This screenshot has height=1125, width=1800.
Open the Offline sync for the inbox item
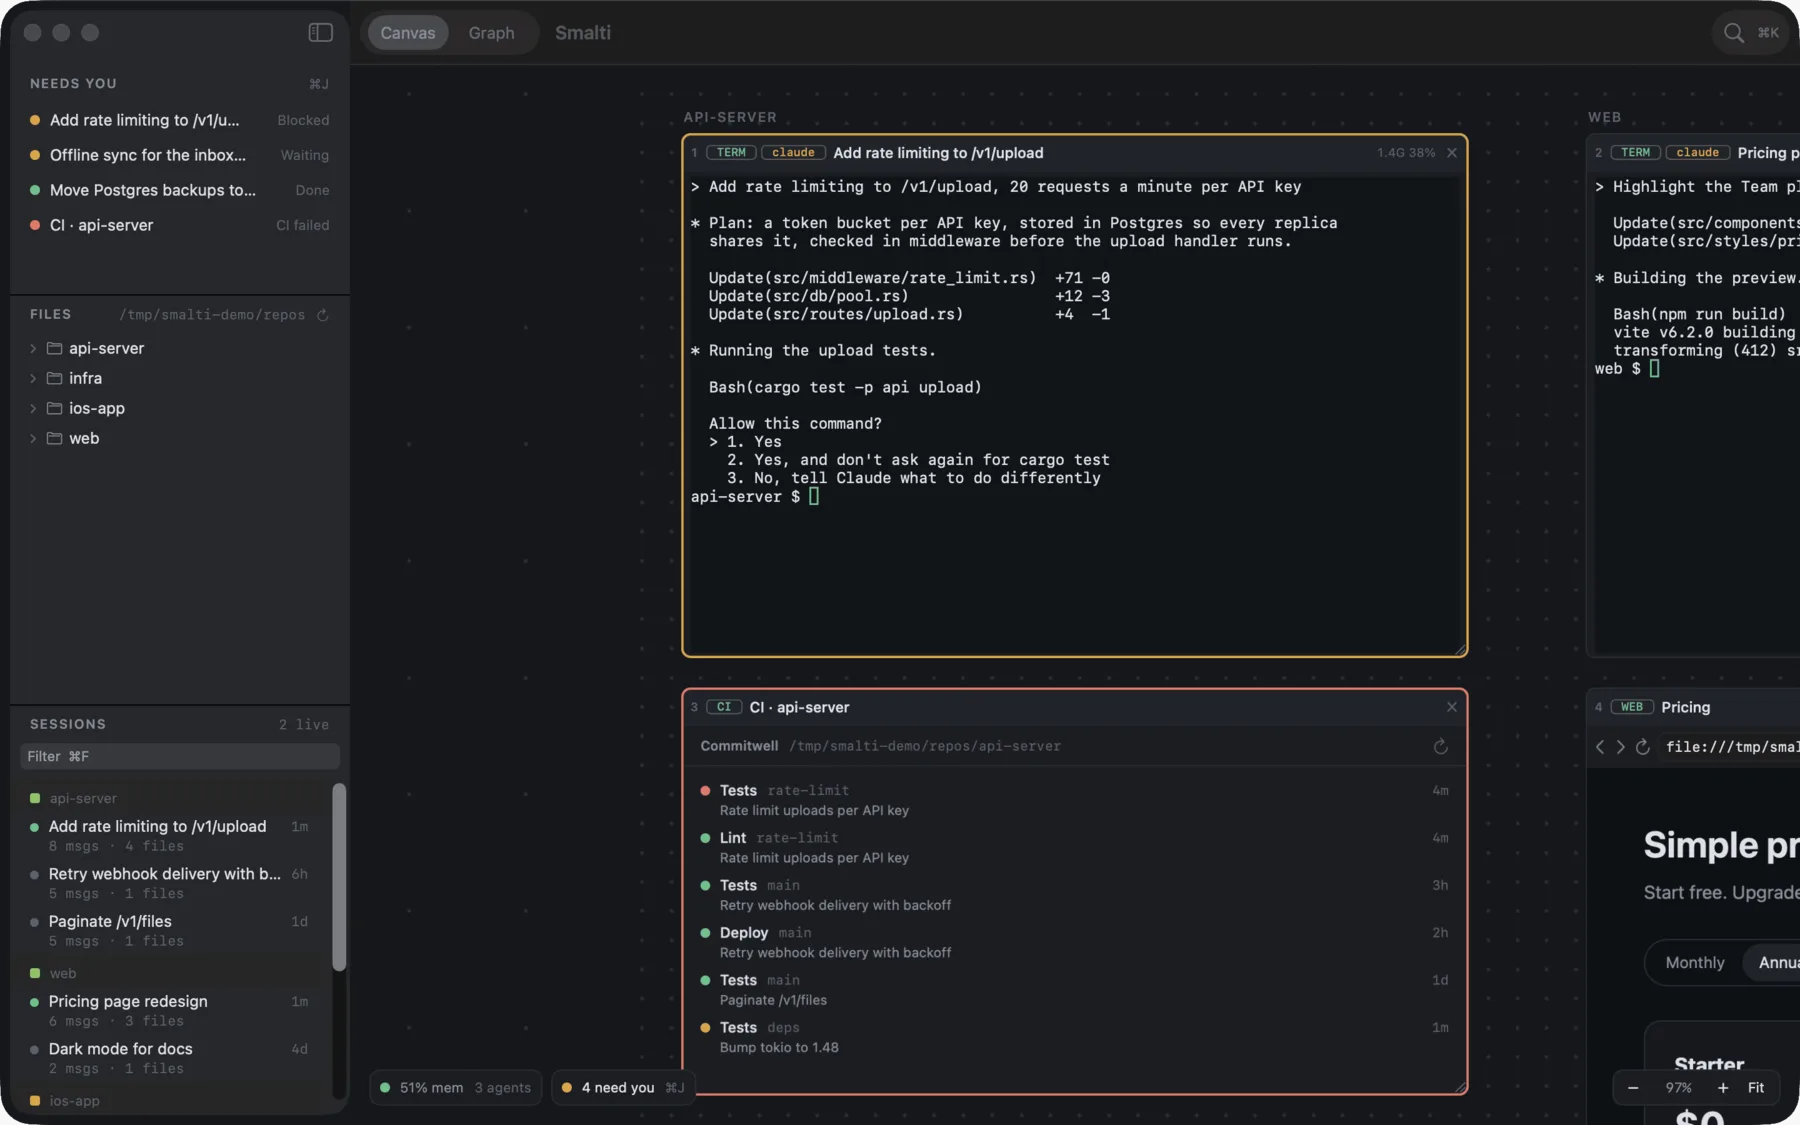coord(180,155)
